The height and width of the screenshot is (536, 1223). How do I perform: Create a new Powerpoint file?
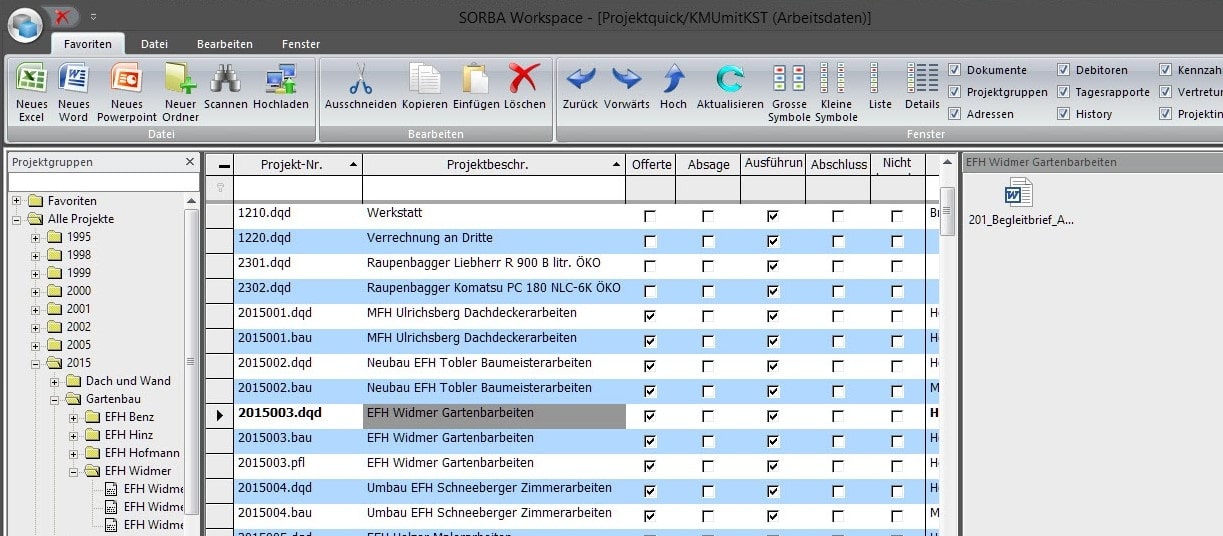126,92
